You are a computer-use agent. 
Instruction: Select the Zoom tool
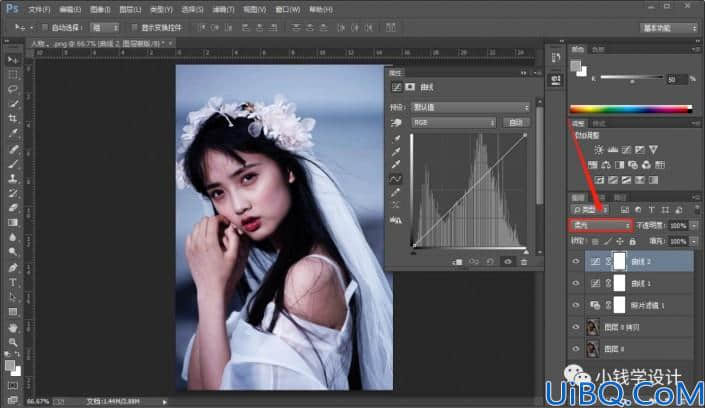click(x=13, y=342)
